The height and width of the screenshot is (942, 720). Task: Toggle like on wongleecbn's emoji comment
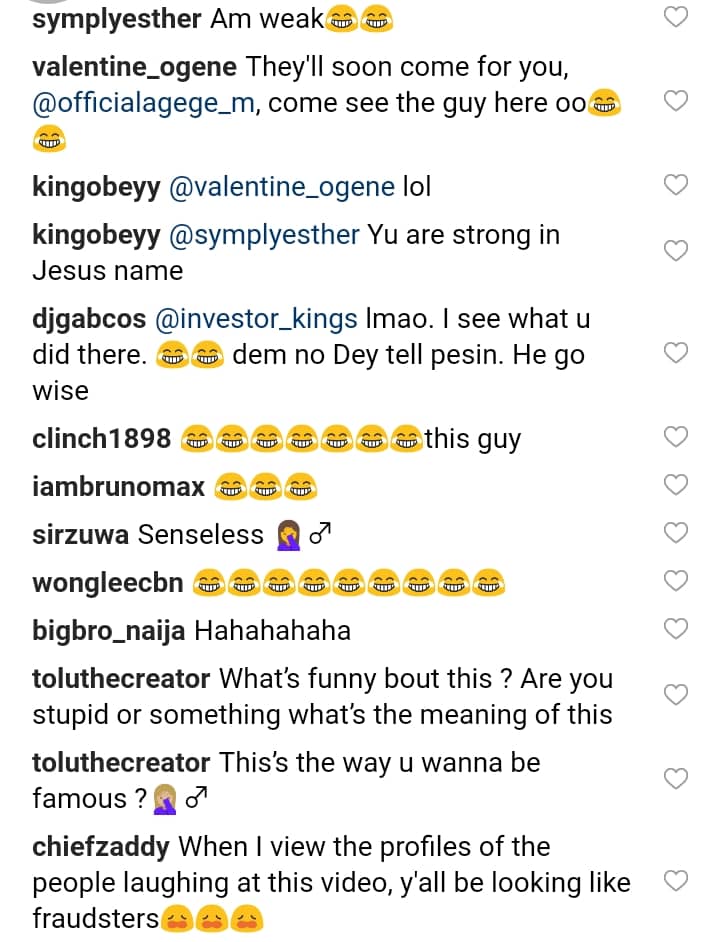click(677, 581)
